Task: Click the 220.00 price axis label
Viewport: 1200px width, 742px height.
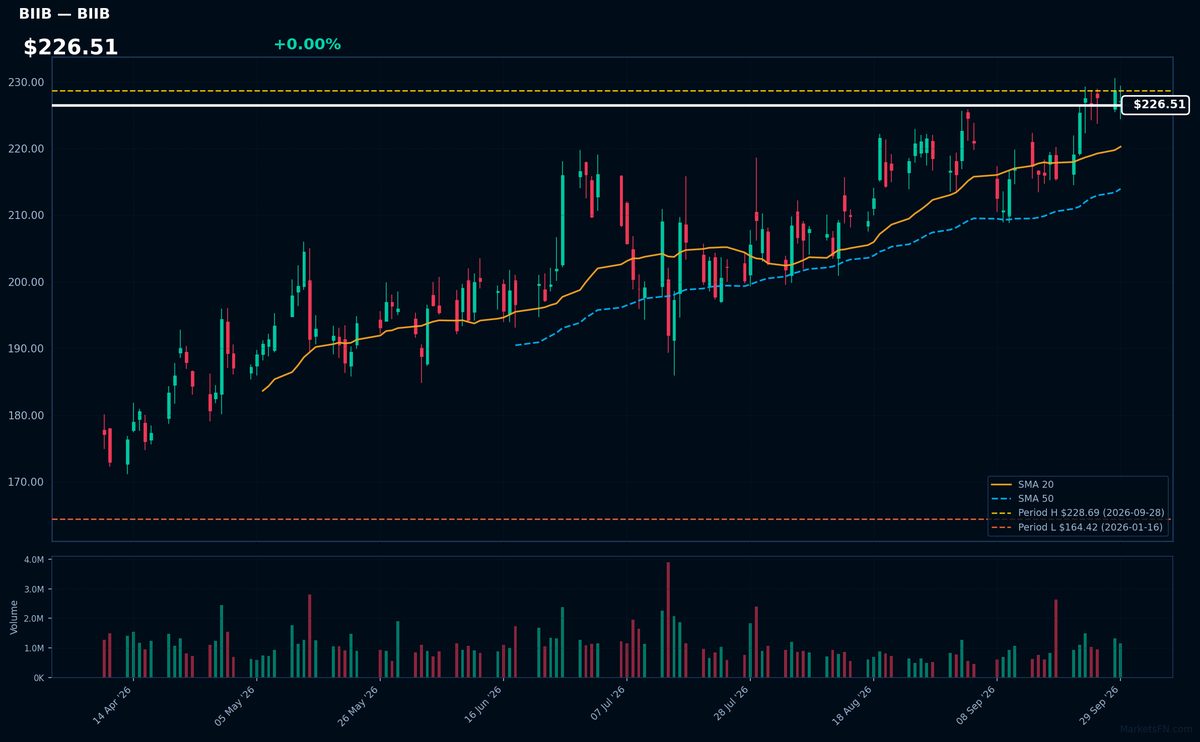Action: click(27, 149)
